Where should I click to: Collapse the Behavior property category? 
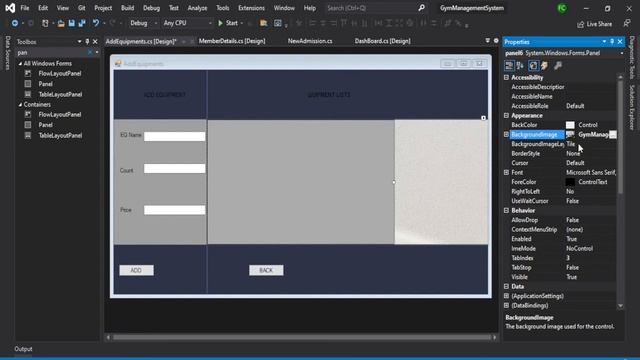click(507, 211)
